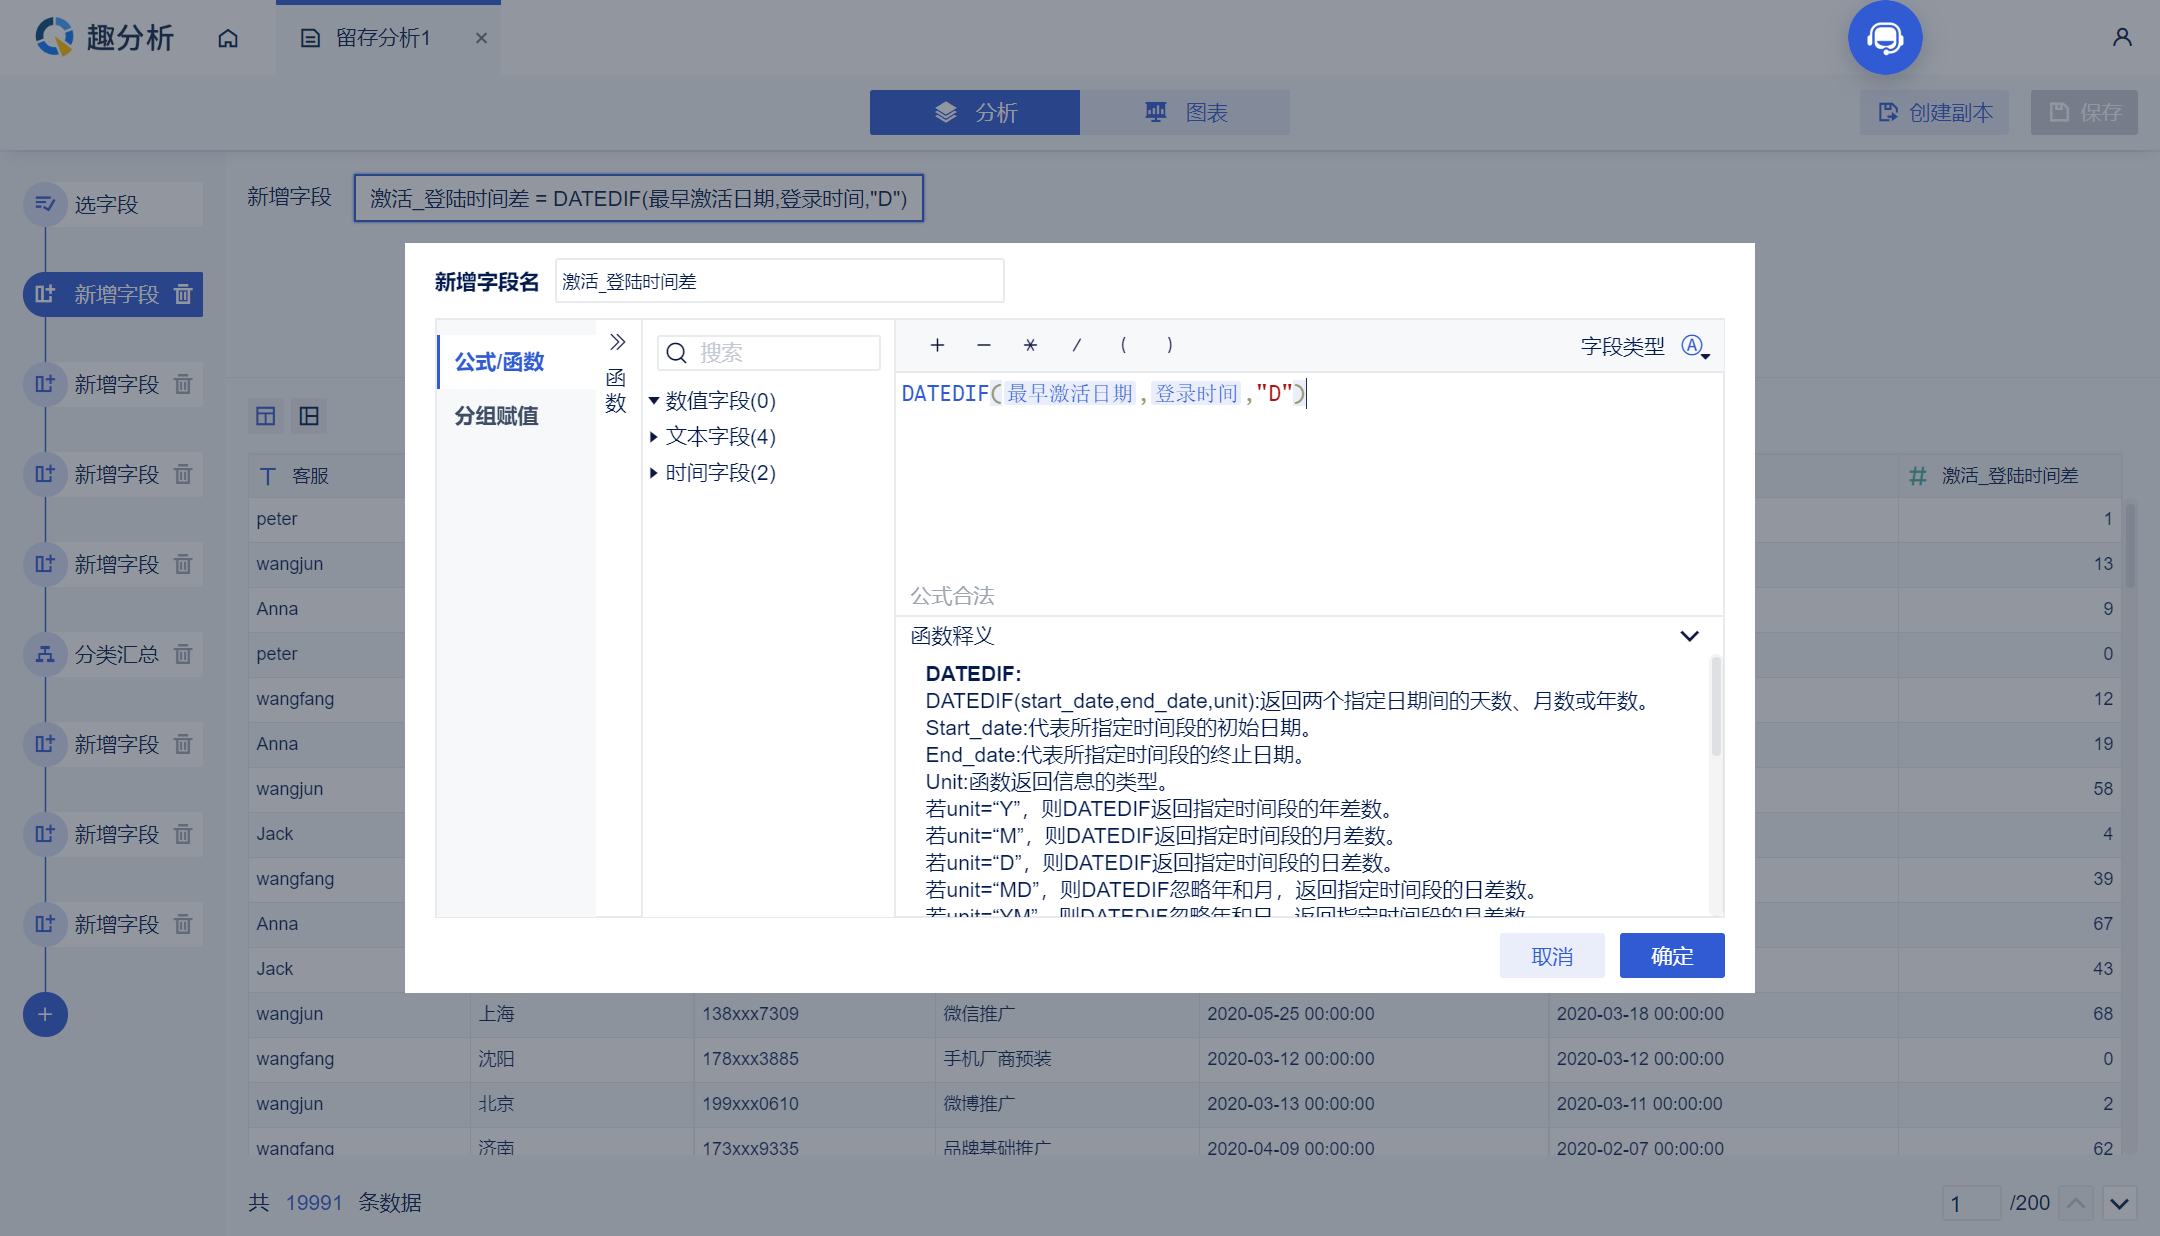
Task: Collapse the 函数释义 section chevron
Action: [1689, 636]
